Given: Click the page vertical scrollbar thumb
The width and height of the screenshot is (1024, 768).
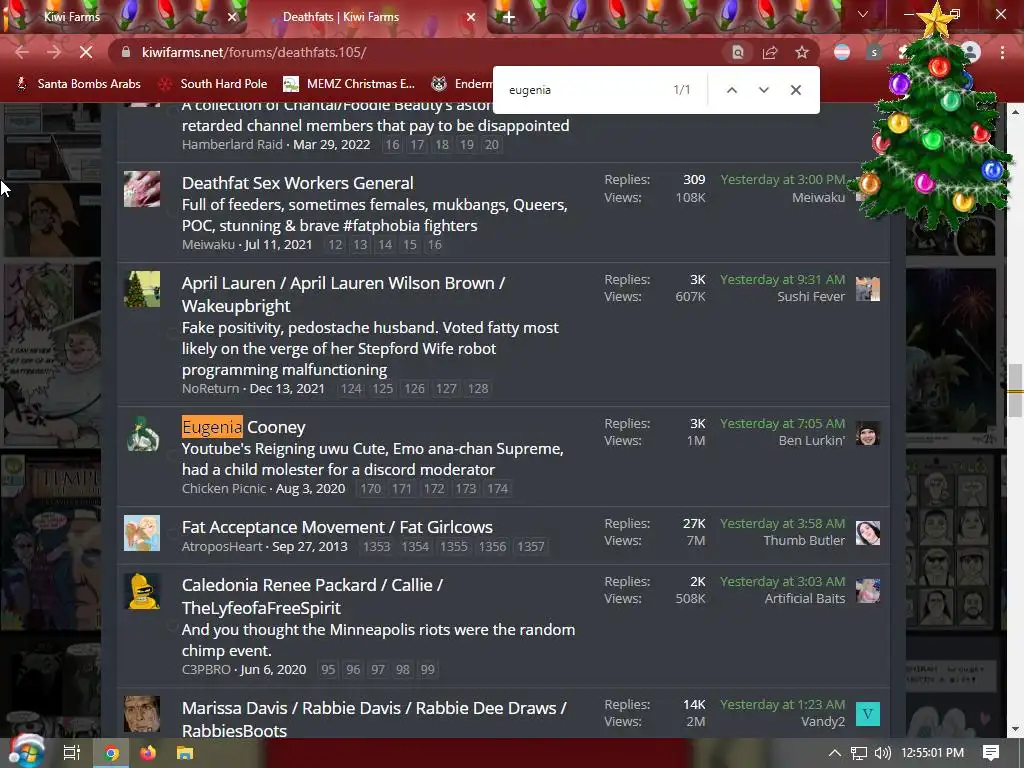Looking at the screenshot, I should click(x=1015, y=391).
